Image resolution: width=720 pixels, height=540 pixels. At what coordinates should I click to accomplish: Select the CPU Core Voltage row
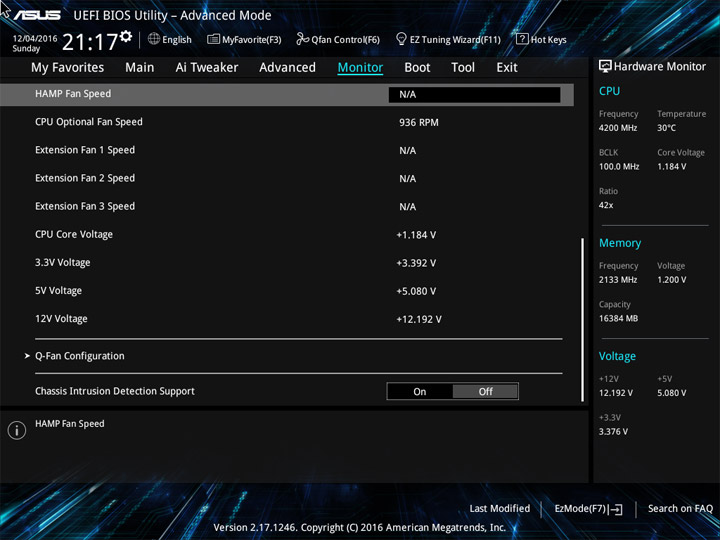point(287,235)
